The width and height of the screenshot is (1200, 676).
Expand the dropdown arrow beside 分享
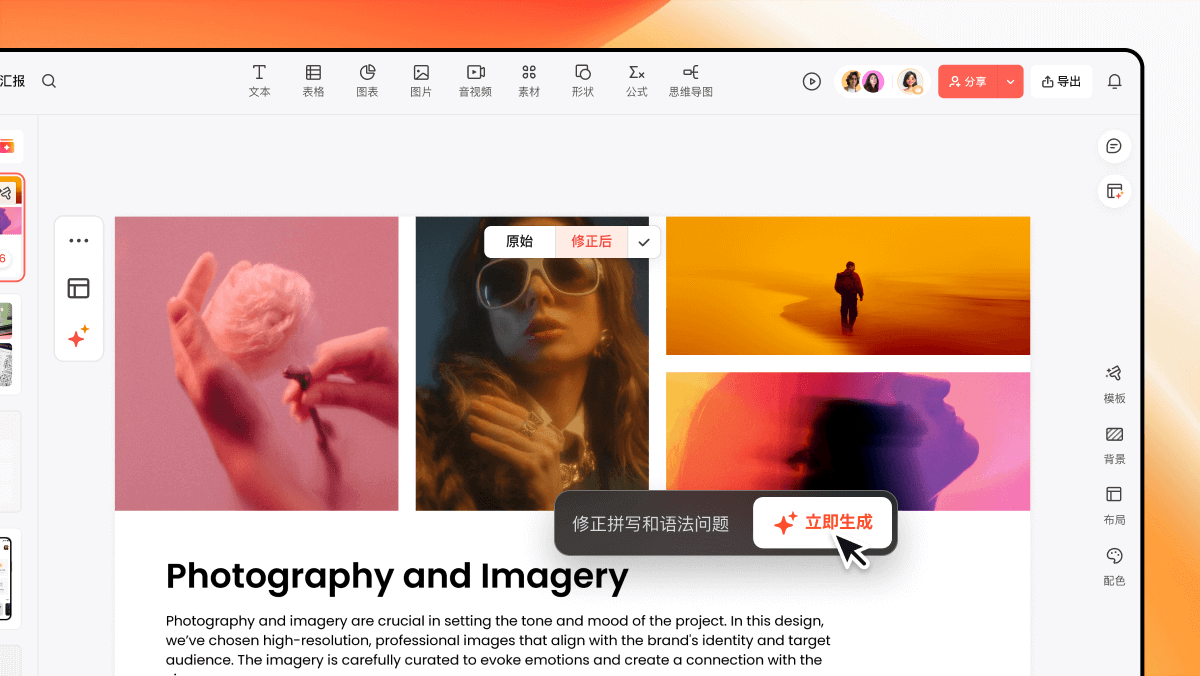pos(1011,82)
